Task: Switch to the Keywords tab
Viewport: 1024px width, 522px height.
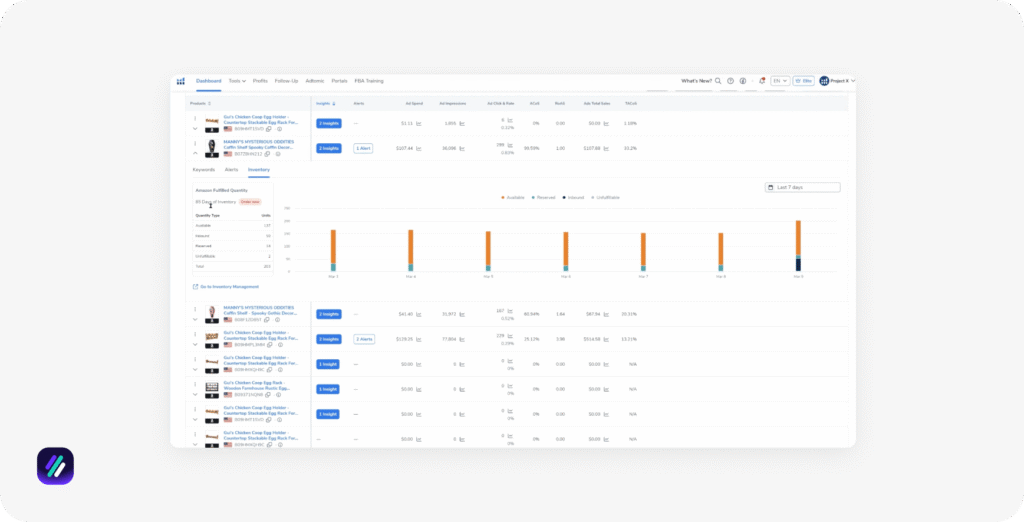Action: click(204, 170)
